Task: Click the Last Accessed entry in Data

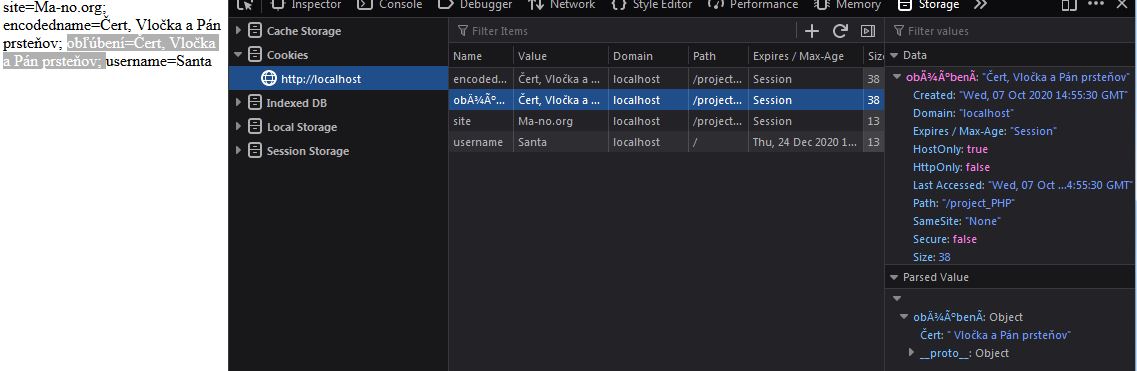Action: point(1023,185)
